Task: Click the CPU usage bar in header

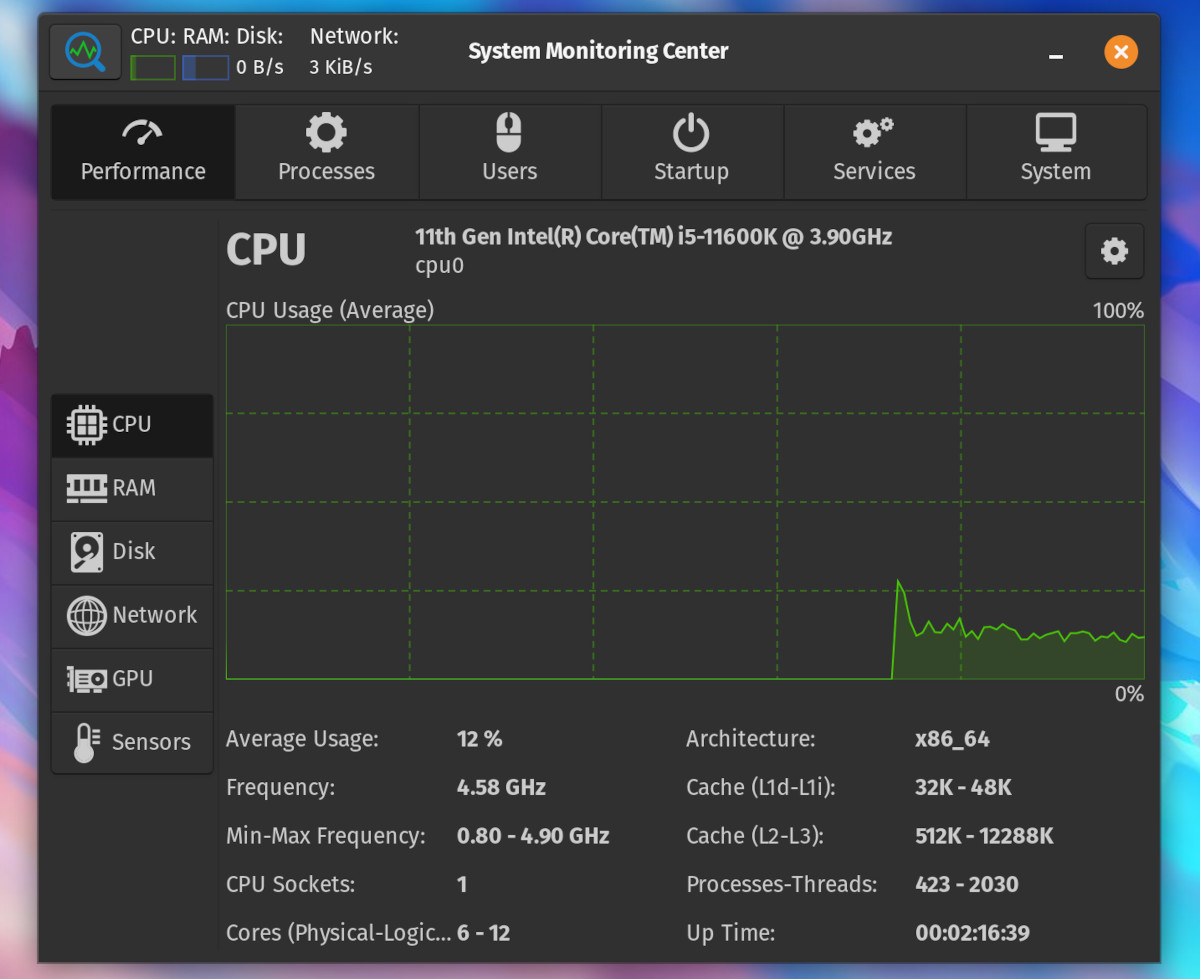Action: (153, 68)
